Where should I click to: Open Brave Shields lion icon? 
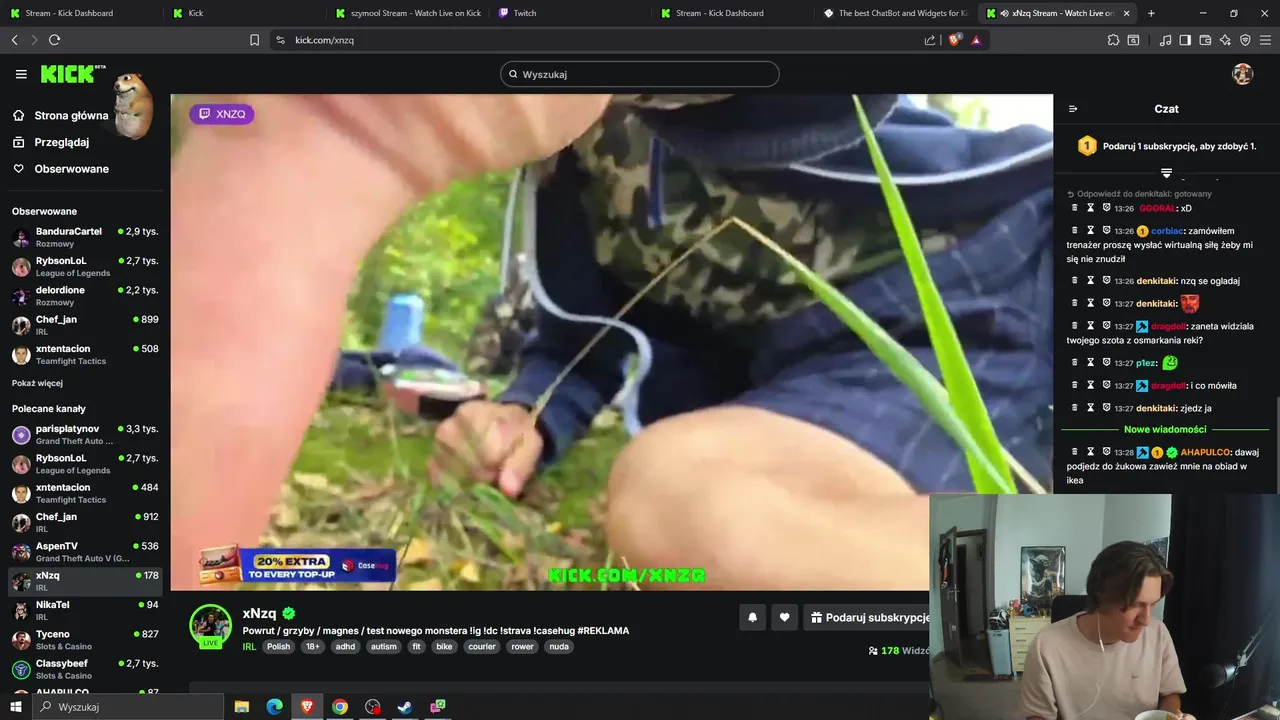tap(954, 40)
